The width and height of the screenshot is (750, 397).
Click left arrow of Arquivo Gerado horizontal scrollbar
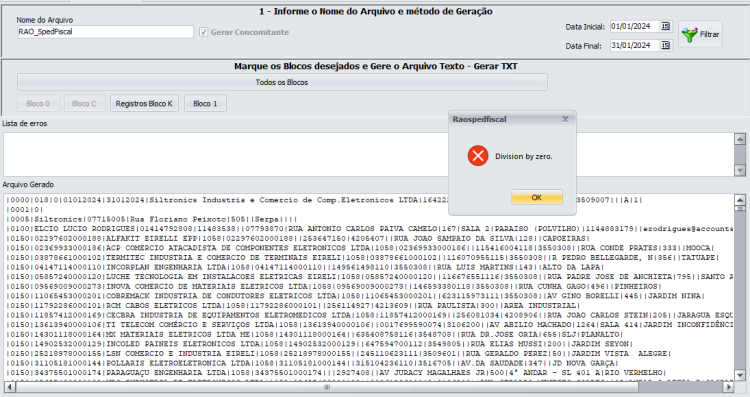[9, 386]
